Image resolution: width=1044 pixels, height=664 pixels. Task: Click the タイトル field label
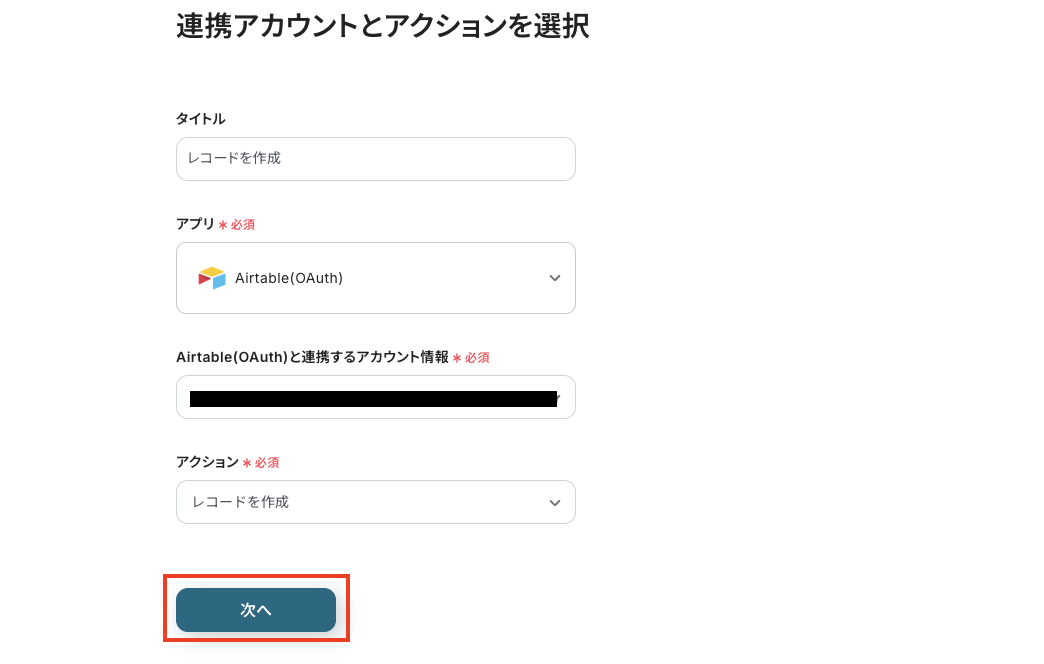click(x=201, y=119)
